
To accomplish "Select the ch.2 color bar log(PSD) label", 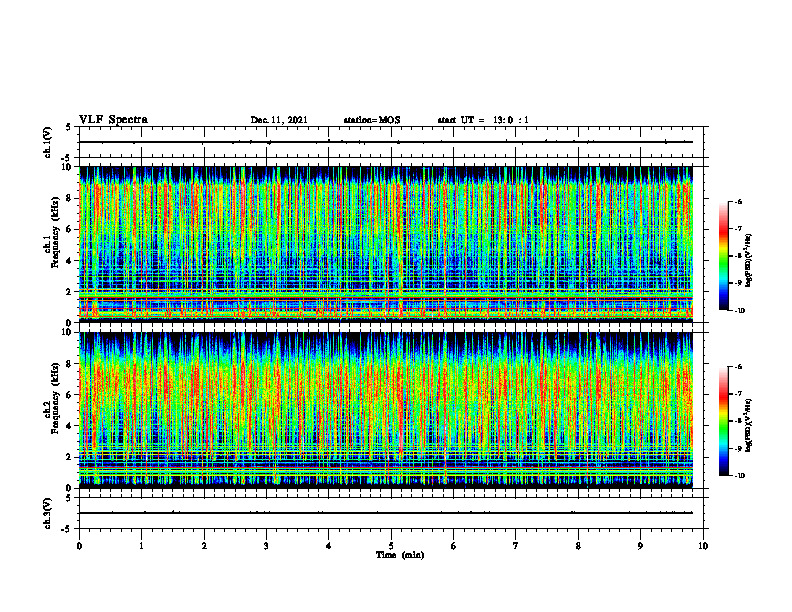I will pyautogui.click(x=749, y=424).
